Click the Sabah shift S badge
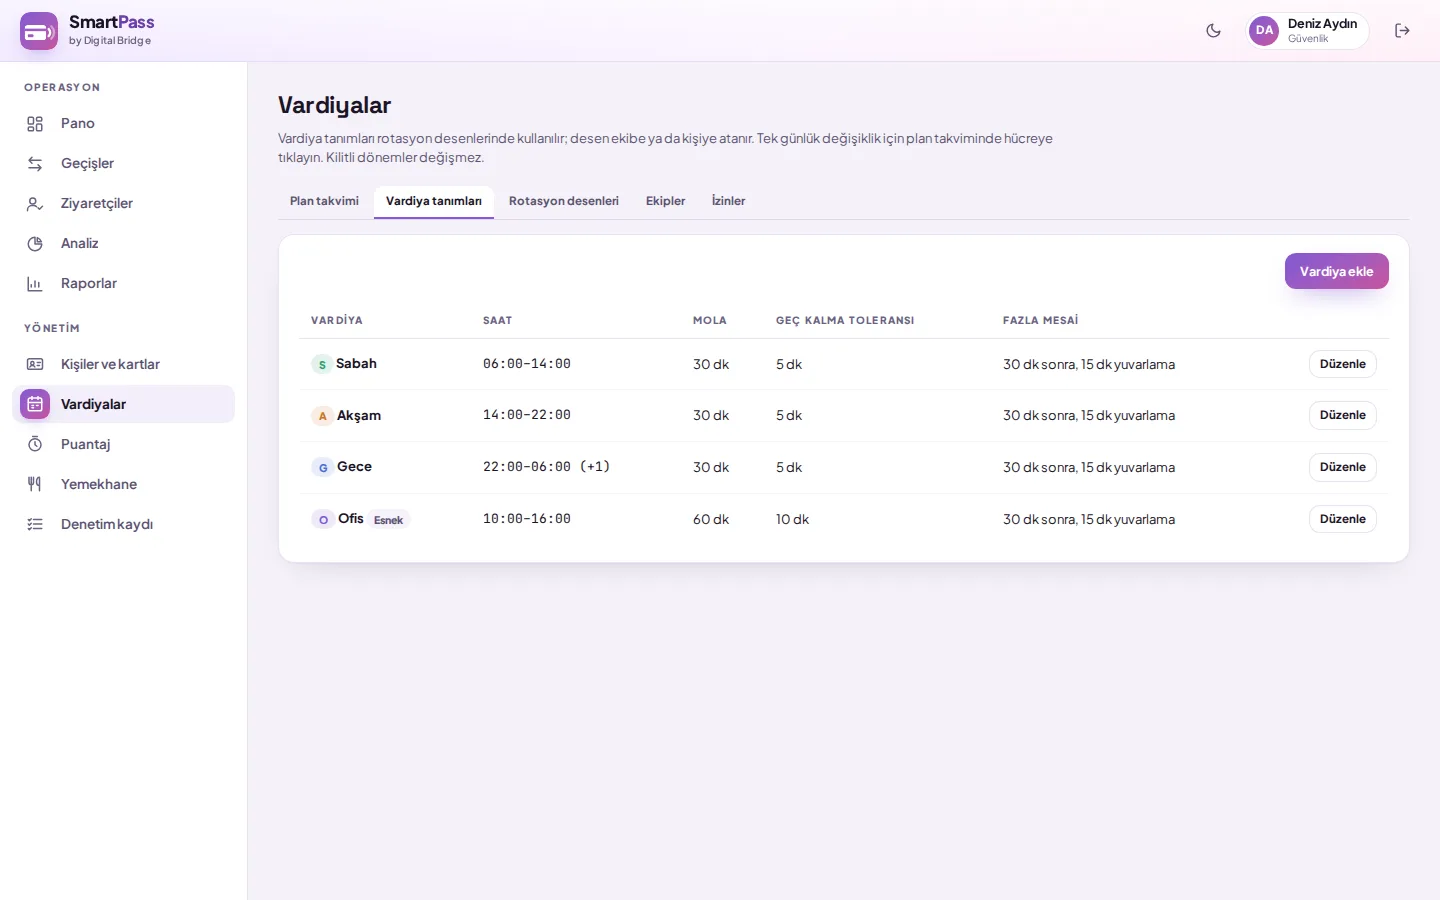This screenshot has height=900, width=1440. tap(322, 365)
